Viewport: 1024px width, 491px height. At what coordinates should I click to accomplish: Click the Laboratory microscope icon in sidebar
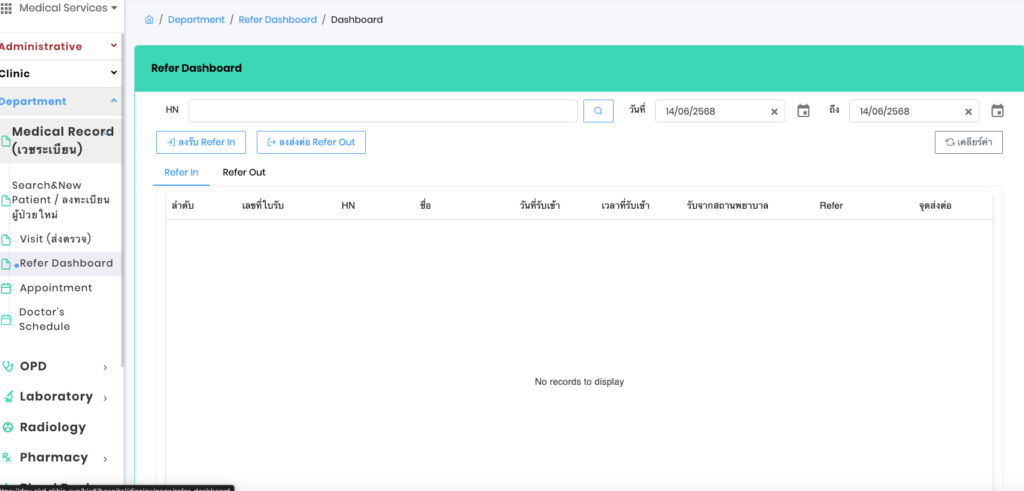pyautogui.click(x=8, y=397)
